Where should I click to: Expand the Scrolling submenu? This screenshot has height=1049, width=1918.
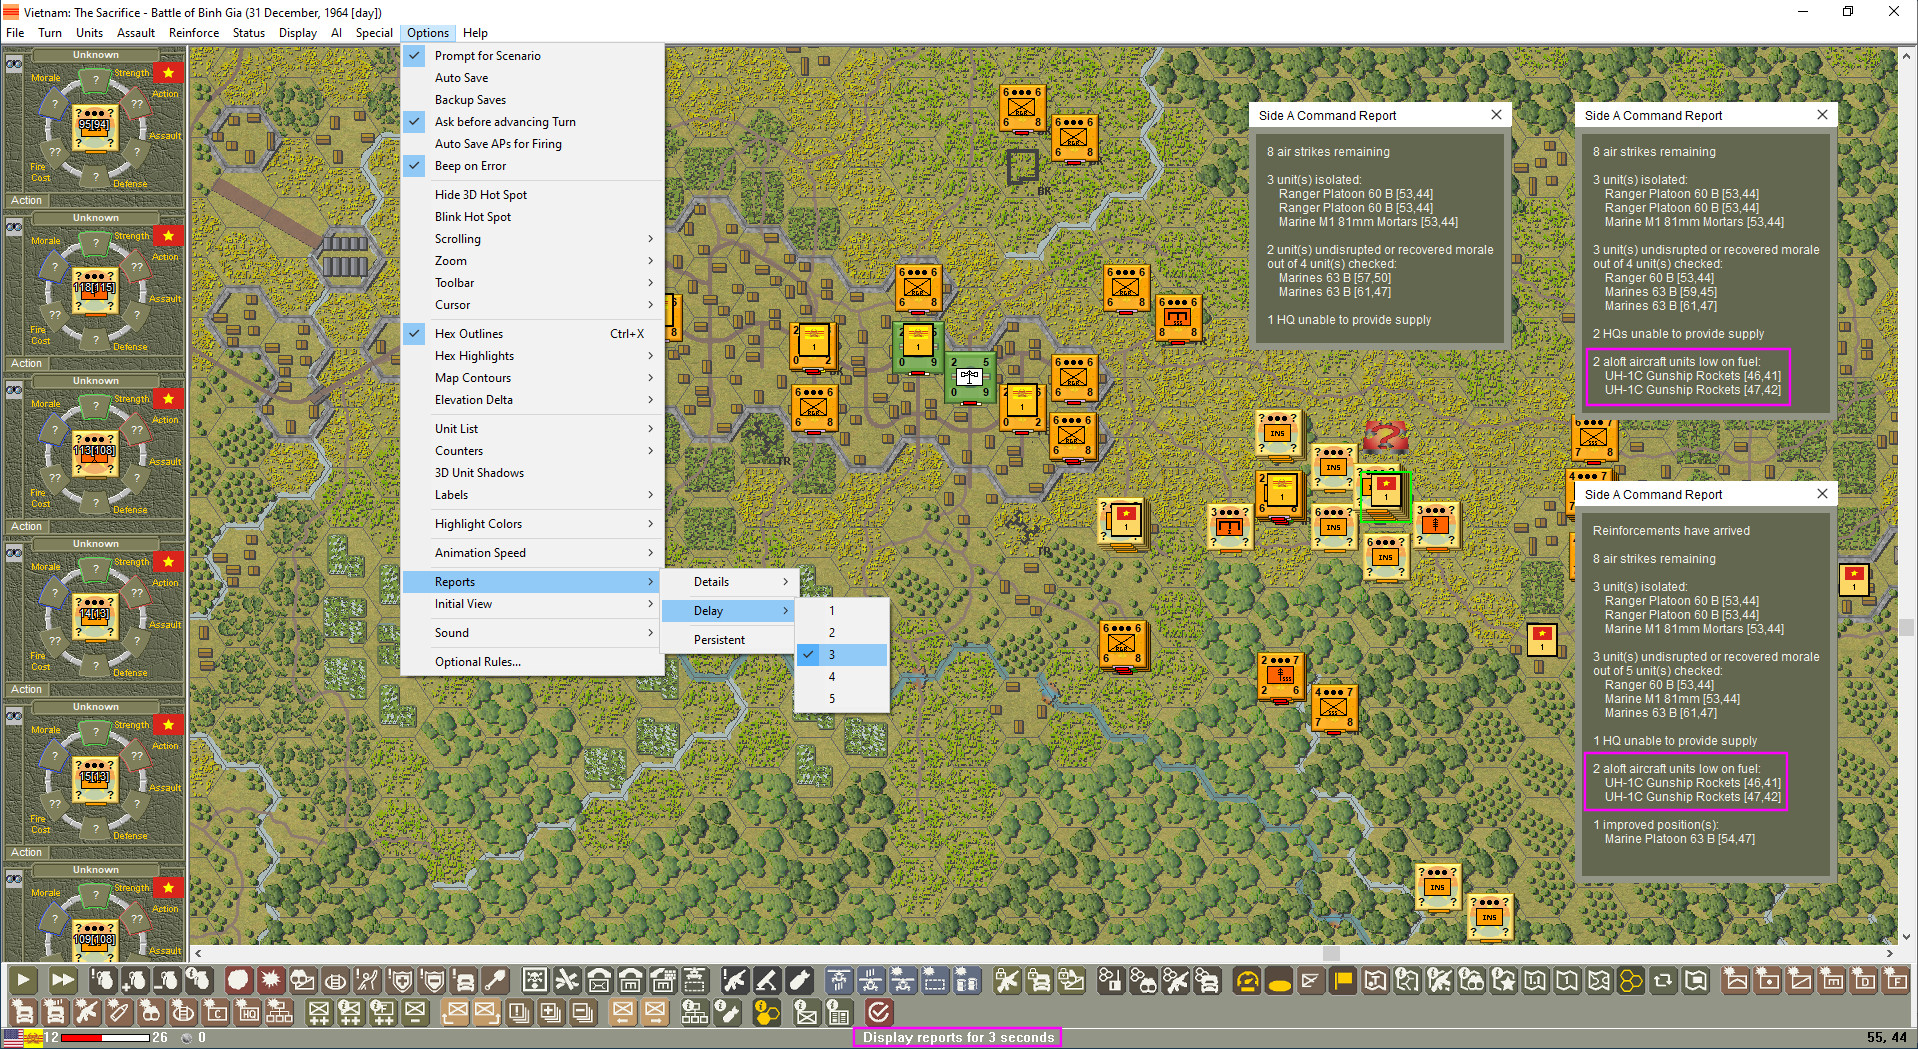click(x=533, y=239)
